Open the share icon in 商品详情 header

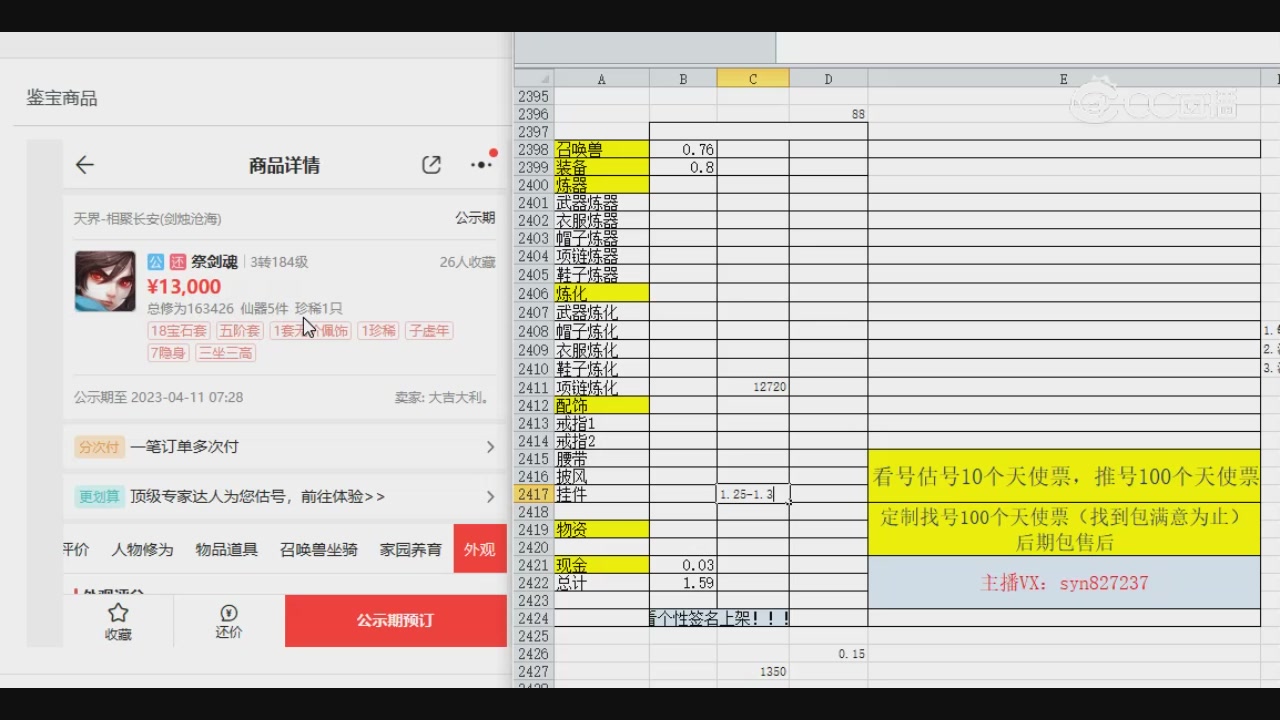point(431,166)
